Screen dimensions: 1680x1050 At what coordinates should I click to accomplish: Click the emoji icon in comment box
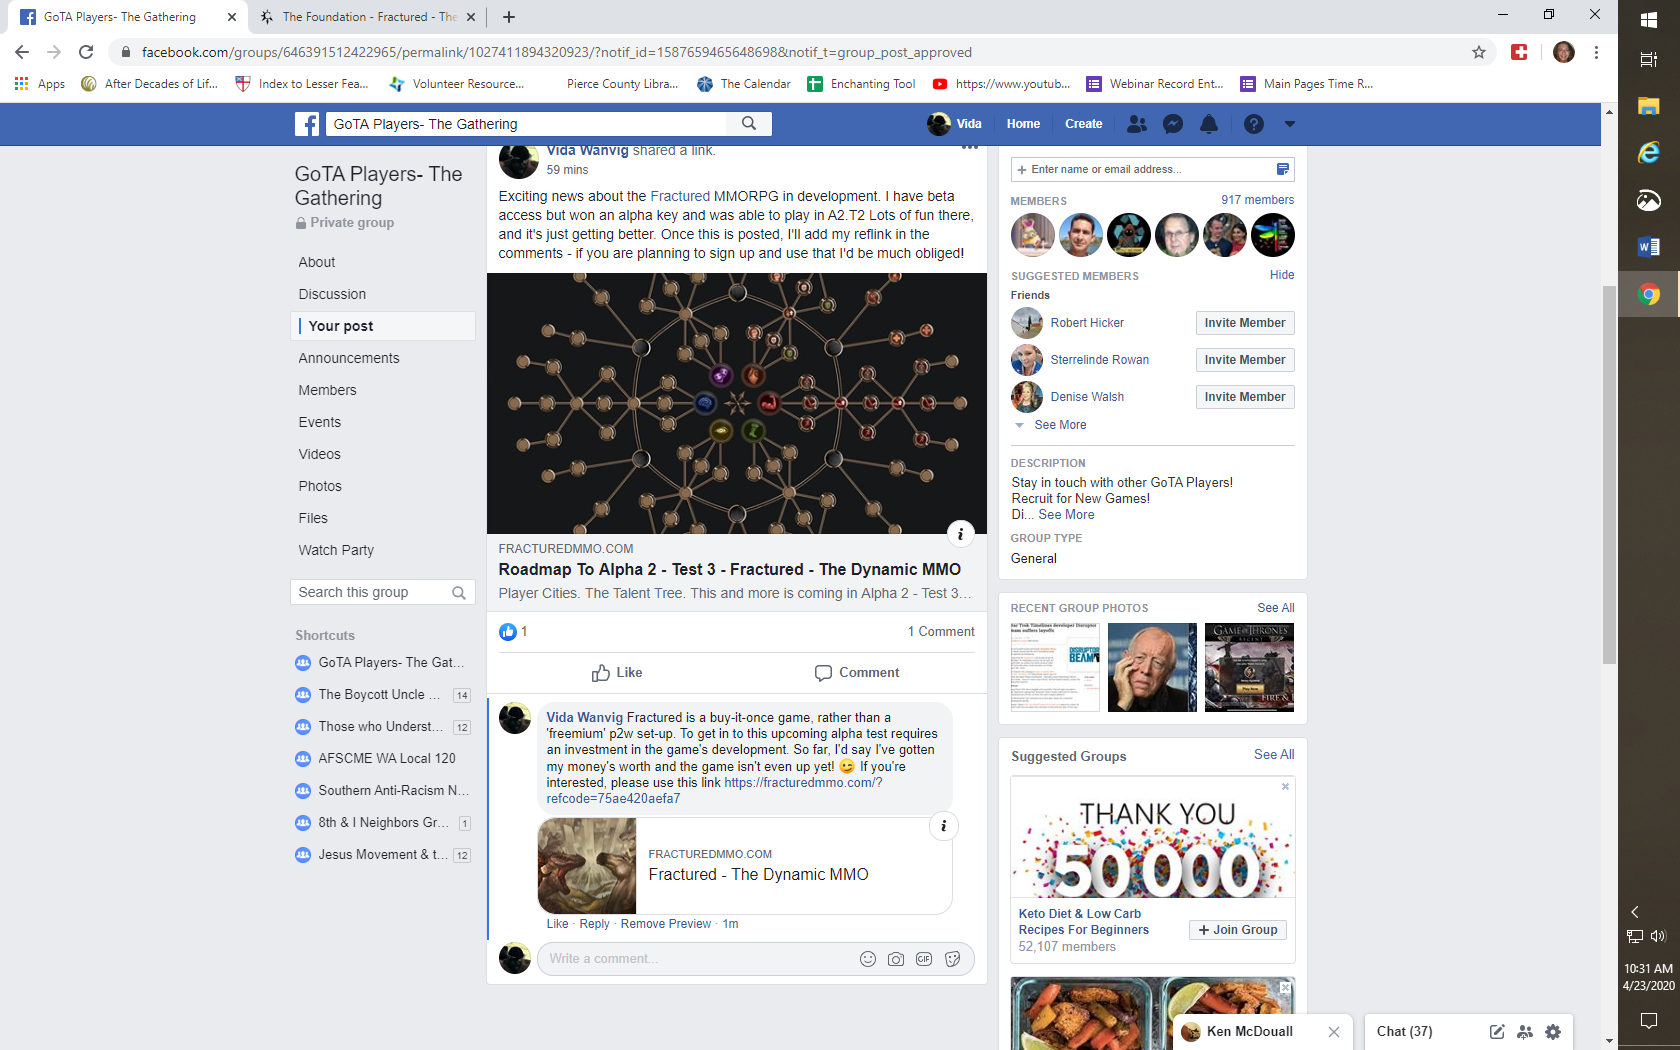(868, 959)
